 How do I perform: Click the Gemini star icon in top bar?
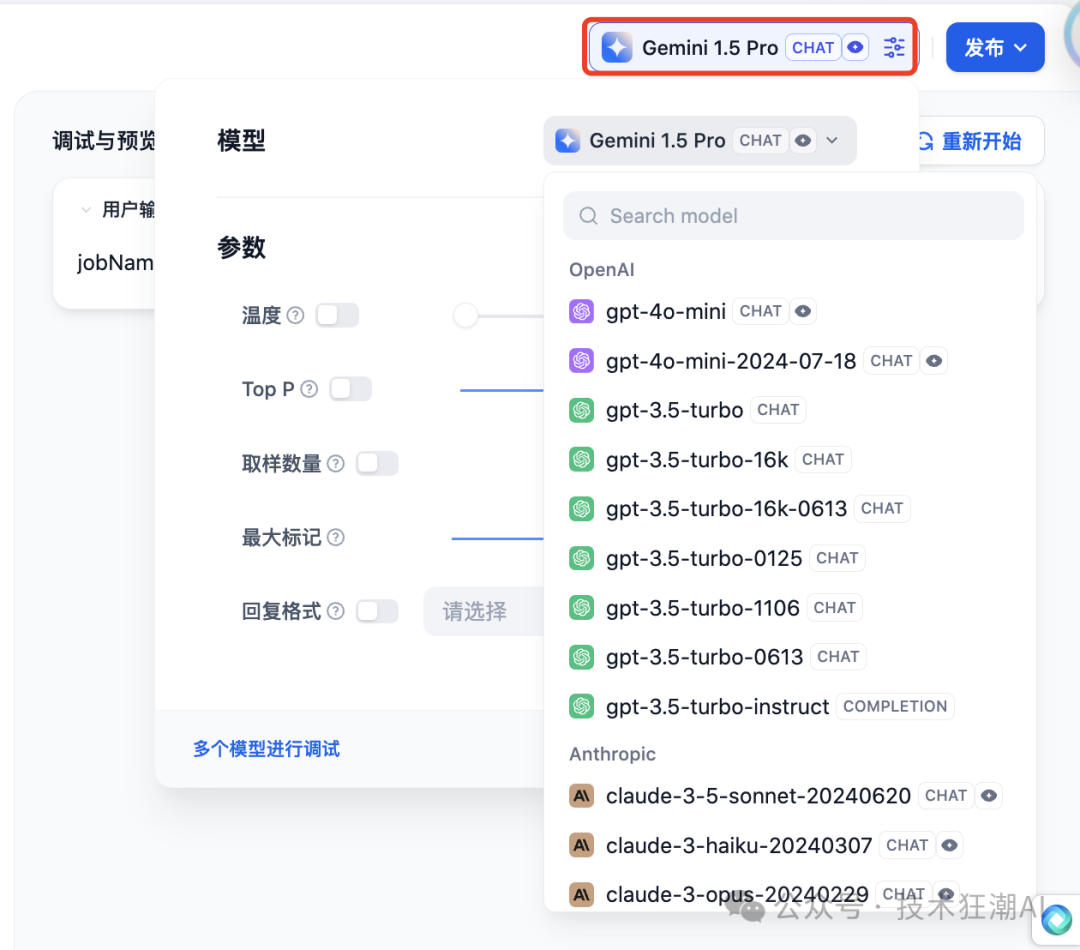[616, 48]
